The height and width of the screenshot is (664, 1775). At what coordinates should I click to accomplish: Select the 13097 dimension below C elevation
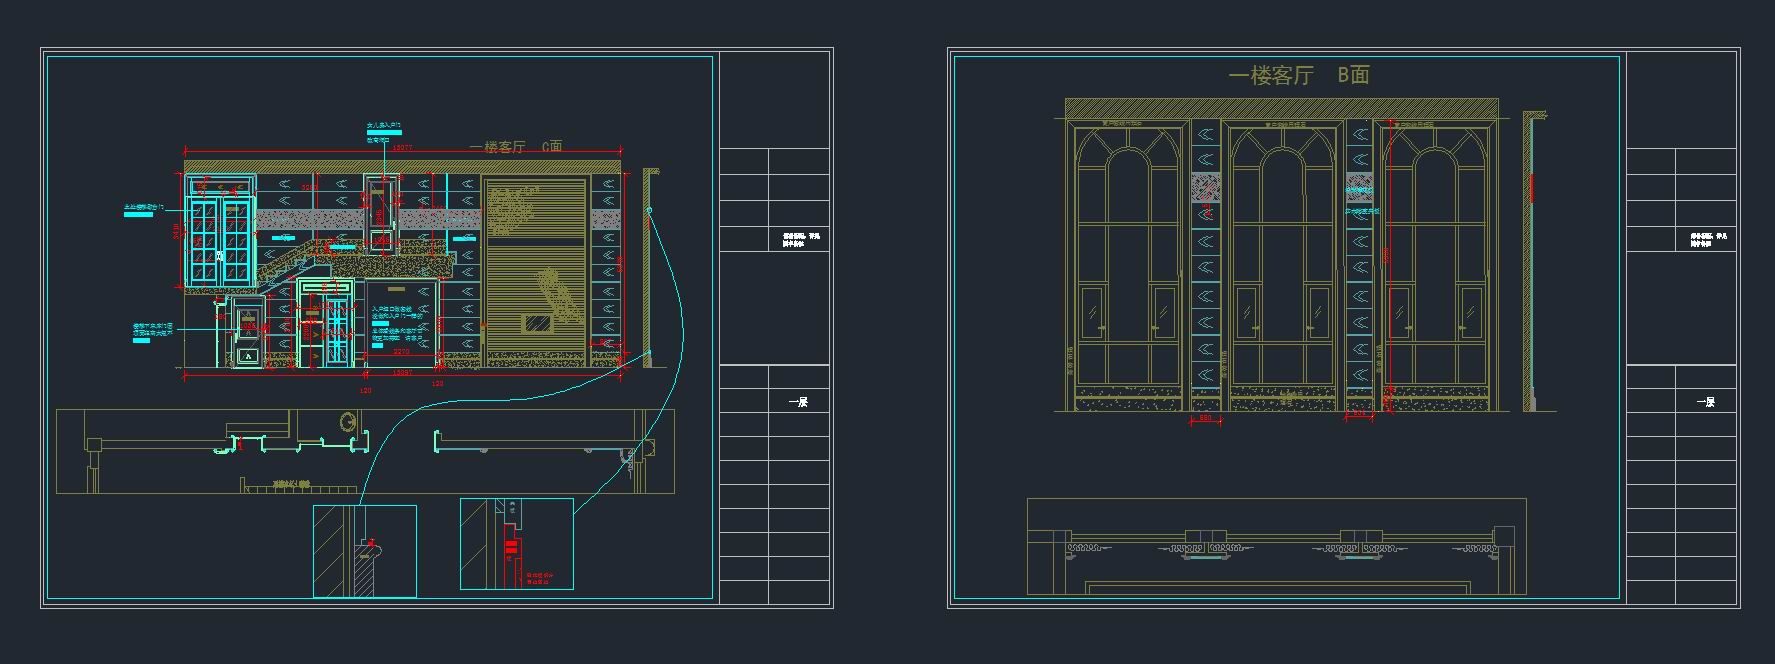[401, 373]
